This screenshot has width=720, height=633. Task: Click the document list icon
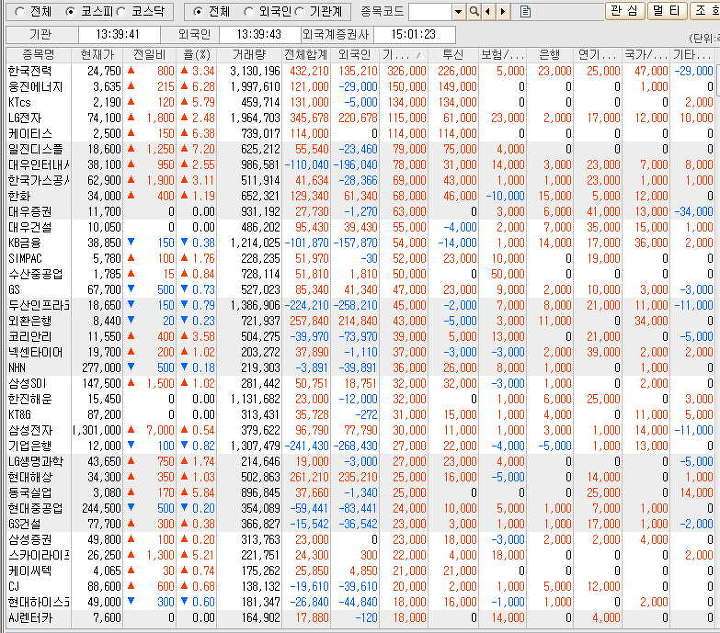click(x=526, y=12)
